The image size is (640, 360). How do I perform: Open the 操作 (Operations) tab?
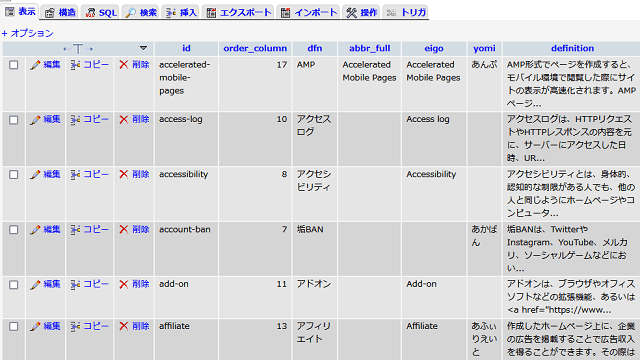tap(362, 13)
